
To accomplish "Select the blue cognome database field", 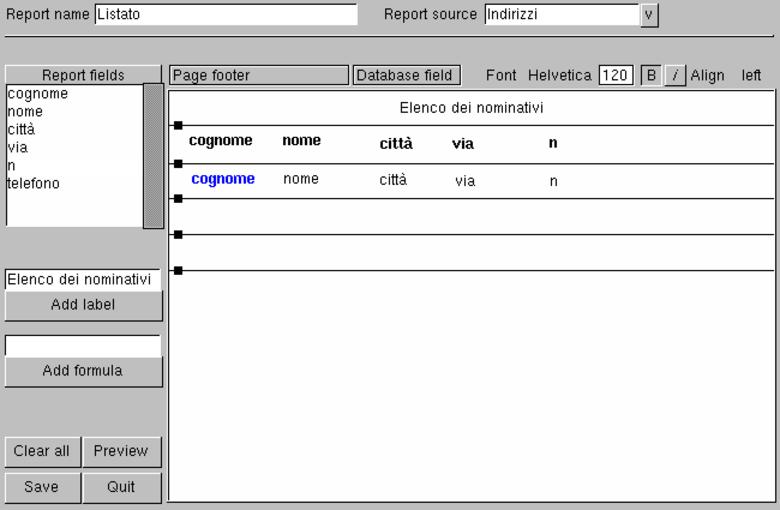I will pyautogui.click(x=223, y=179).
